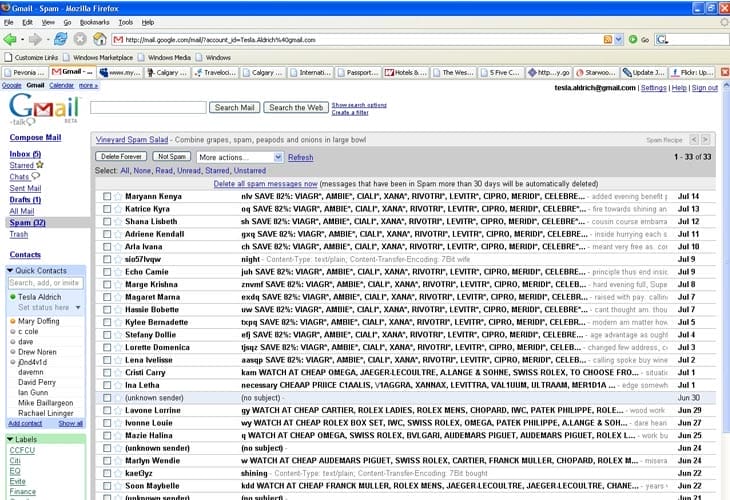Click the star icon beside Echo Camie
The image size is (730, 500).
click(119, 272)
